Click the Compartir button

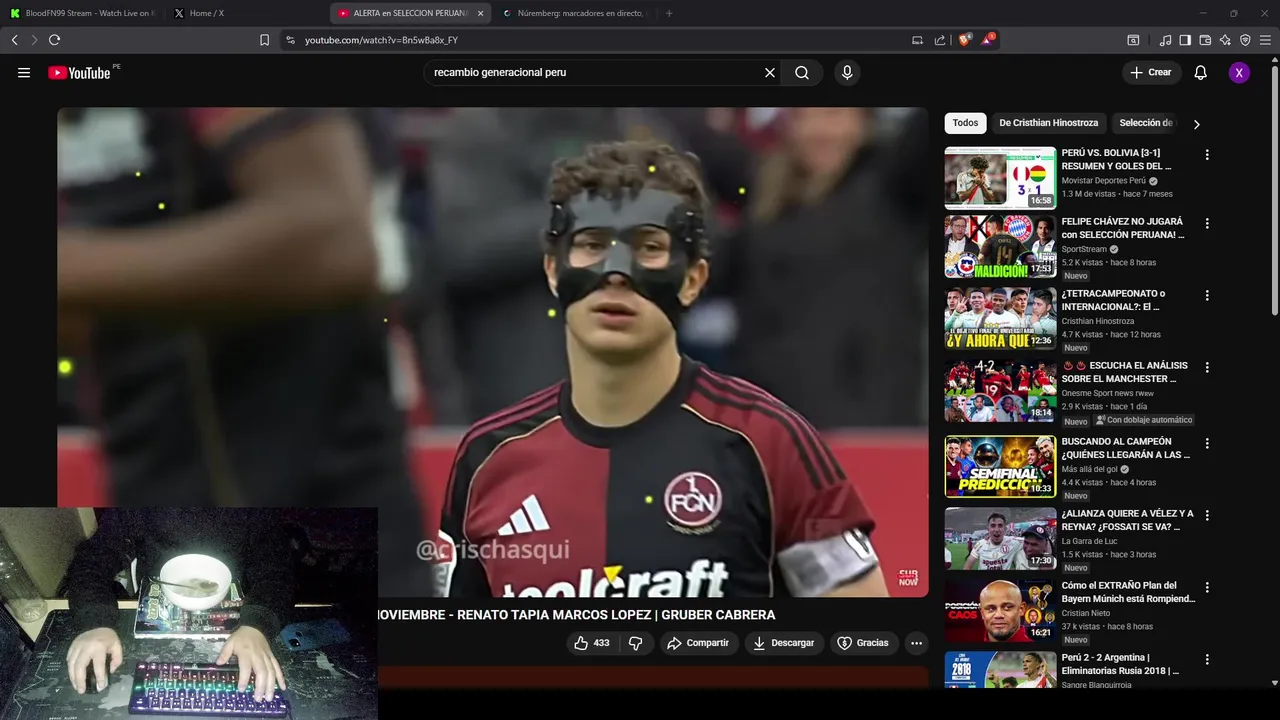(699, 643)
